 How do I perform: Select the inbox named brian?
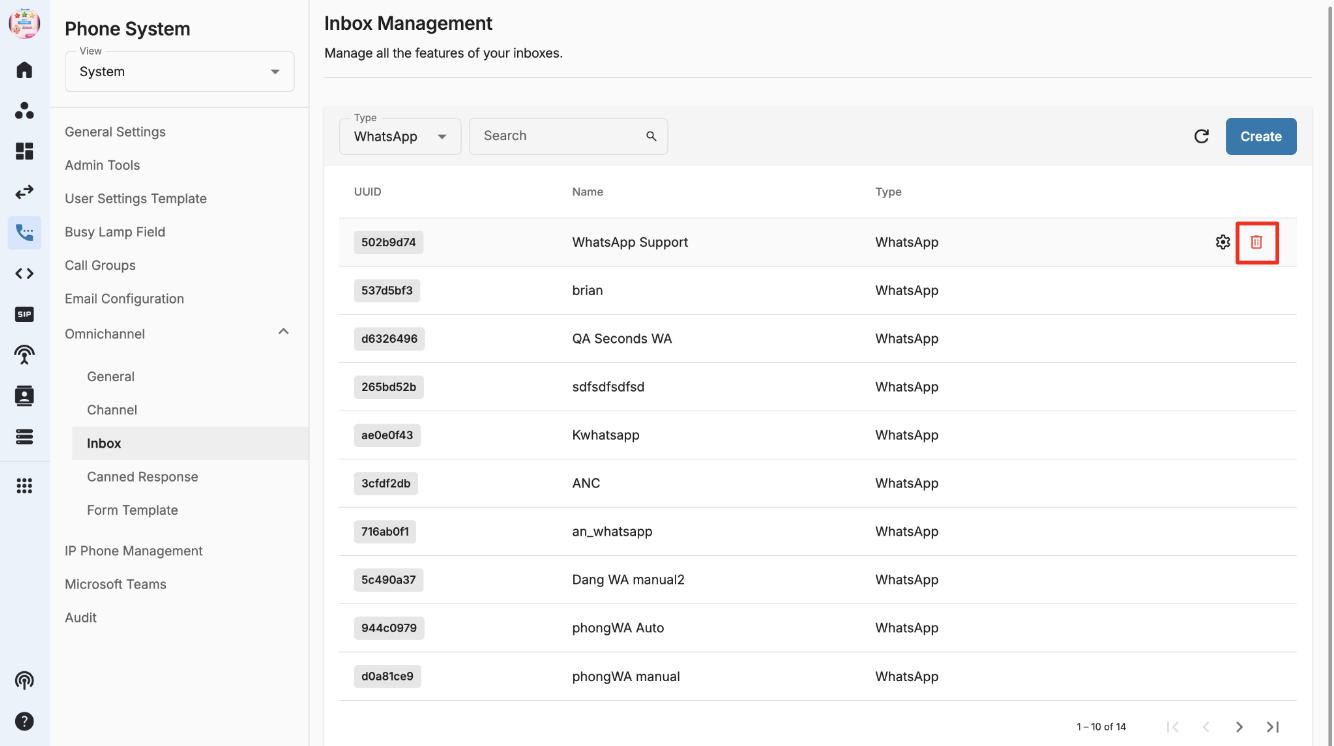(x=587, y=290)
